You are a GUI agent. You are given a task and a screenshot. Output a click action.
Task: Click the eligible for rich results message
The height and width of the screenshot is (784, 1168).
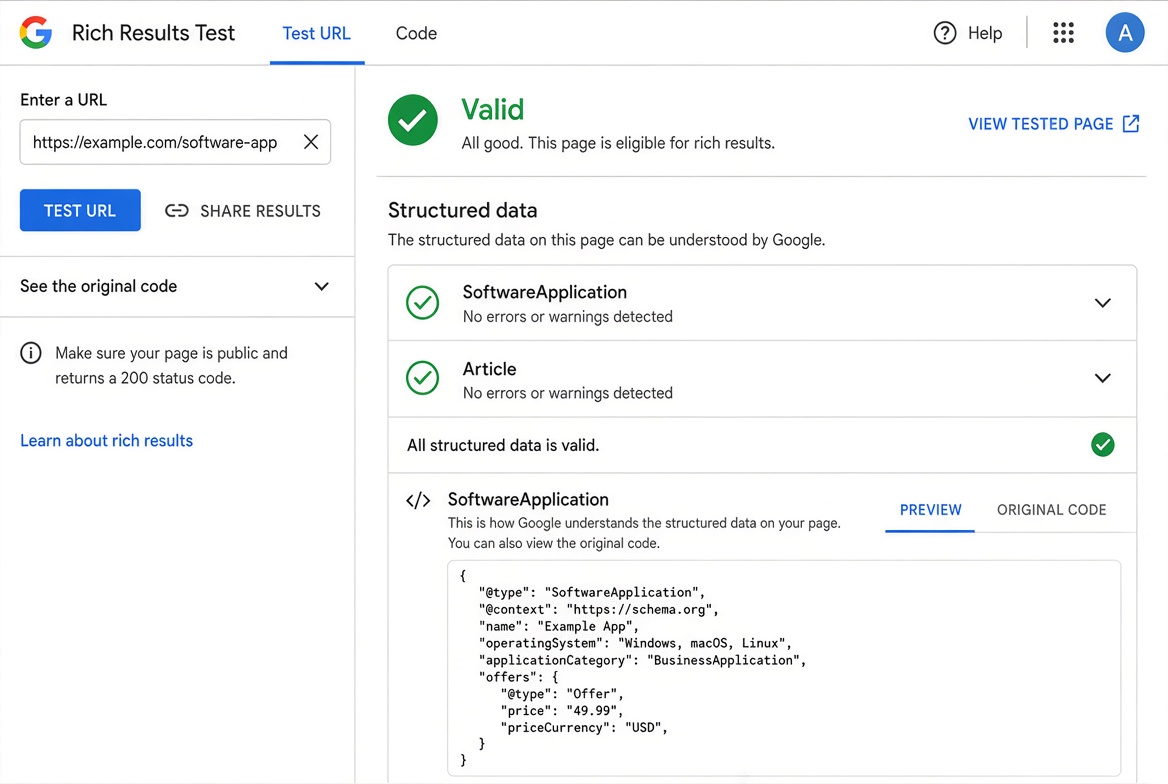(618, 143)
